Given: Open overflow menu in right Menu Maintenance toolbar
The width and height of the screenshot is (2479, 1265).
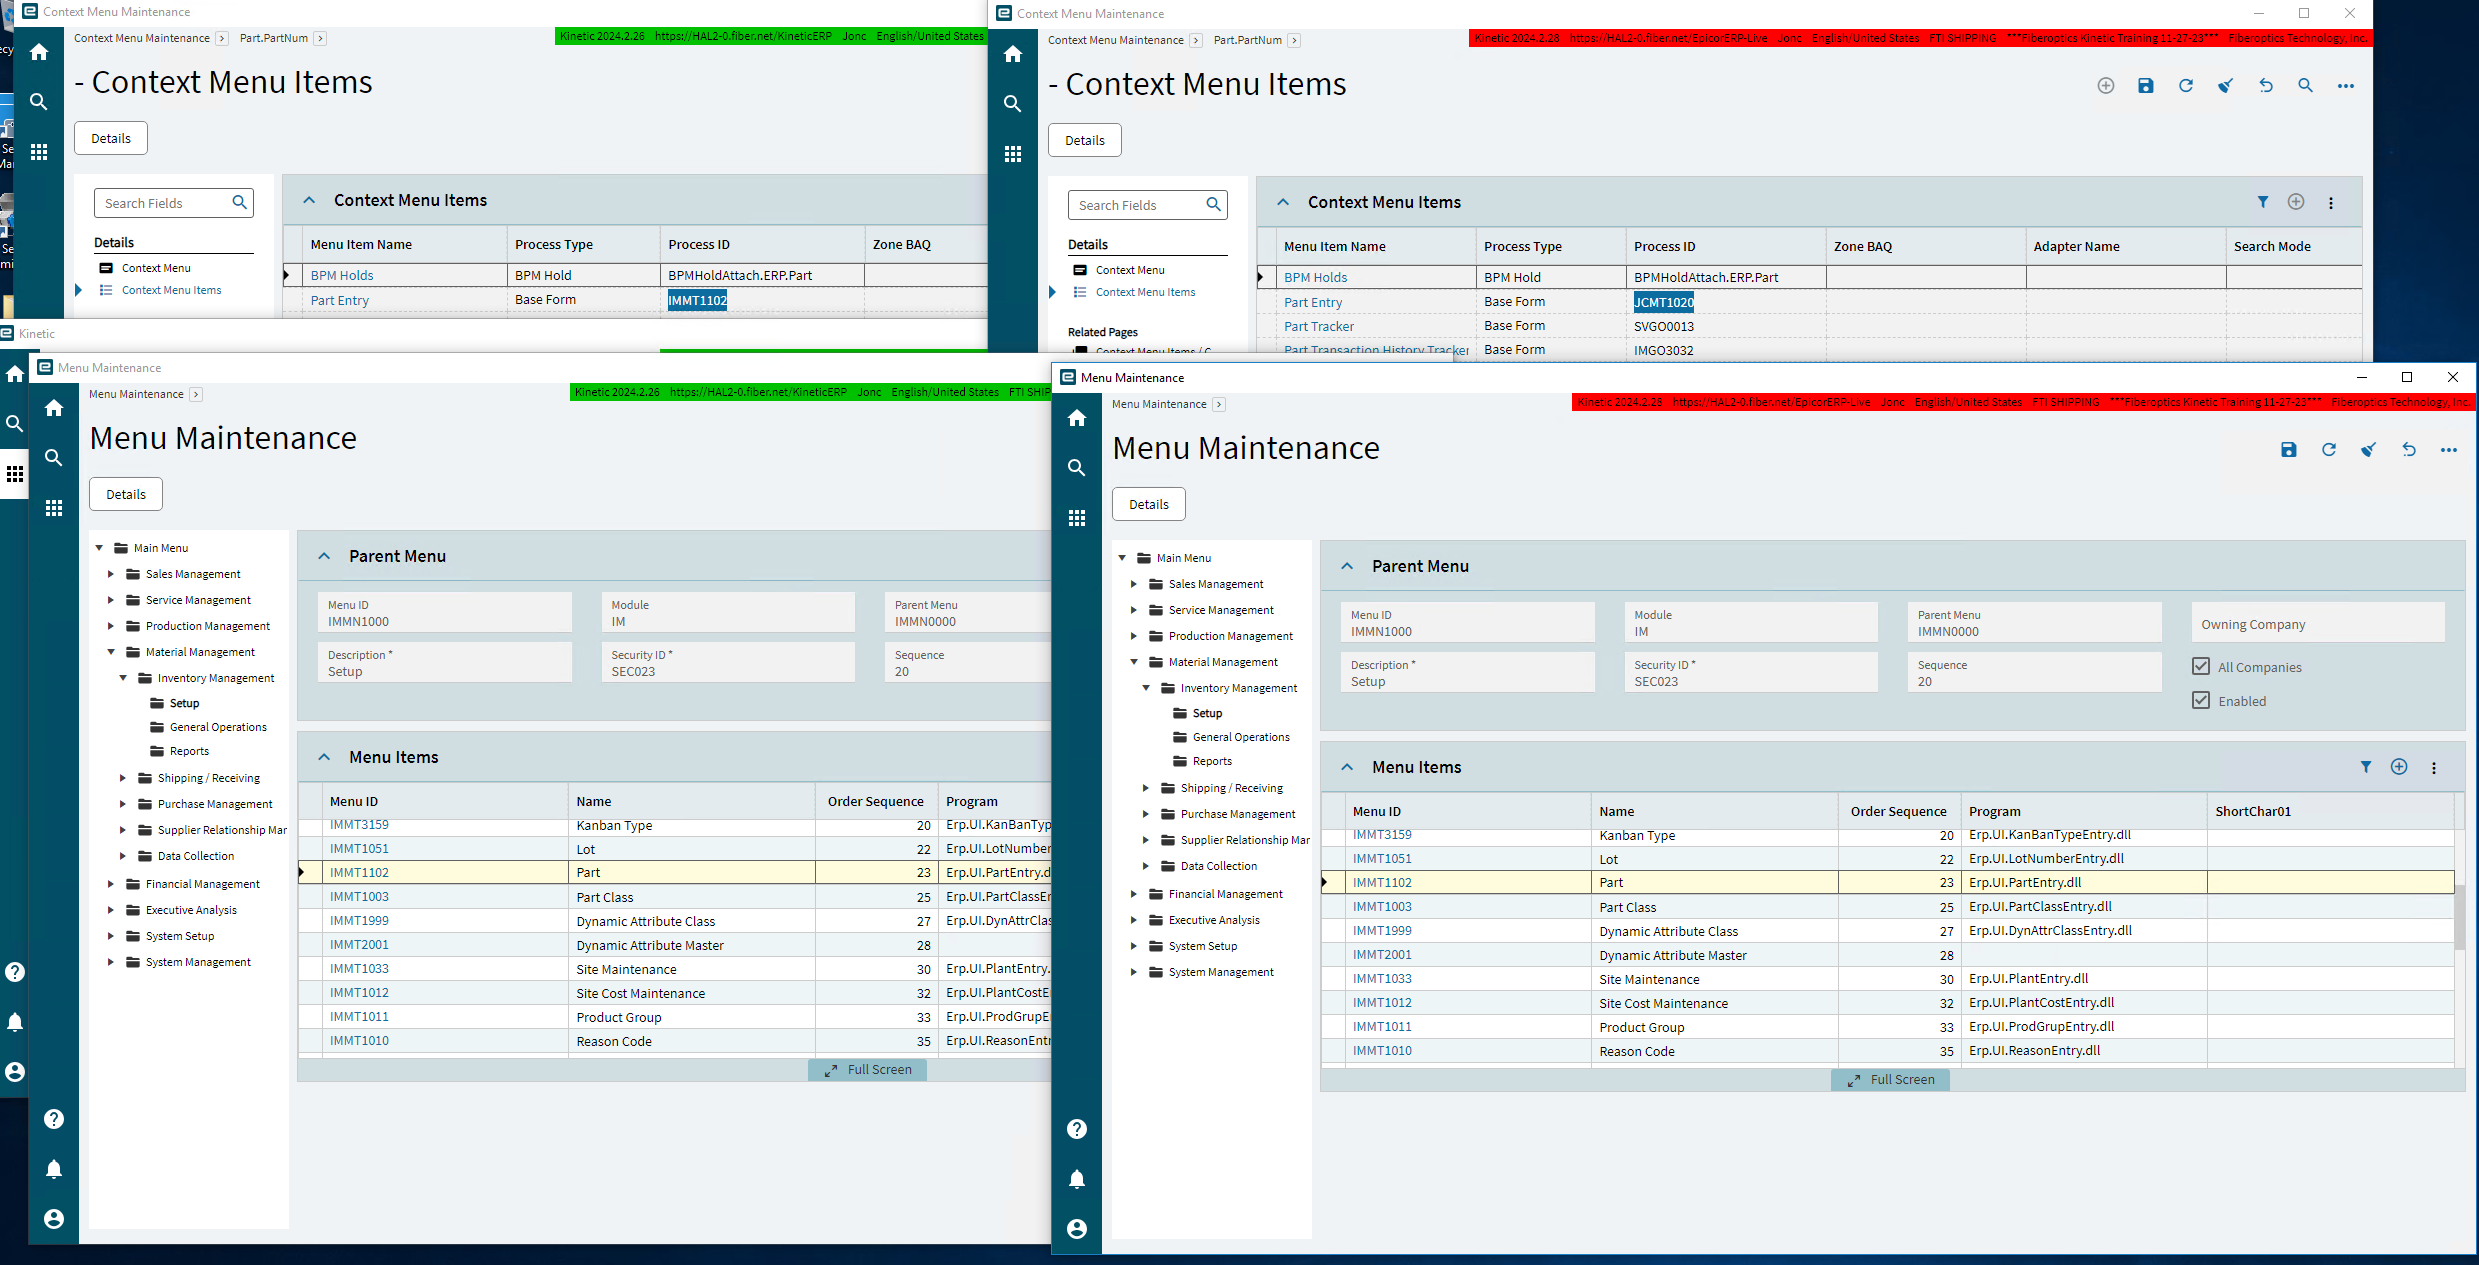Looking at the screenshot, I should coord(2448,450).
